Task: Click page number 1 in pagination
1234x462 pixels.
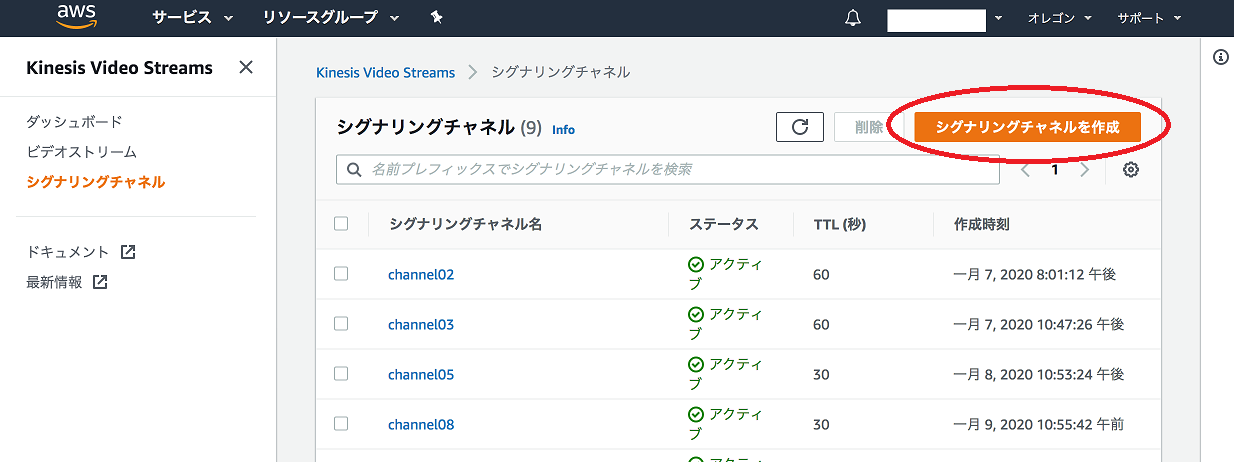Action: [x=1054, y=170]
